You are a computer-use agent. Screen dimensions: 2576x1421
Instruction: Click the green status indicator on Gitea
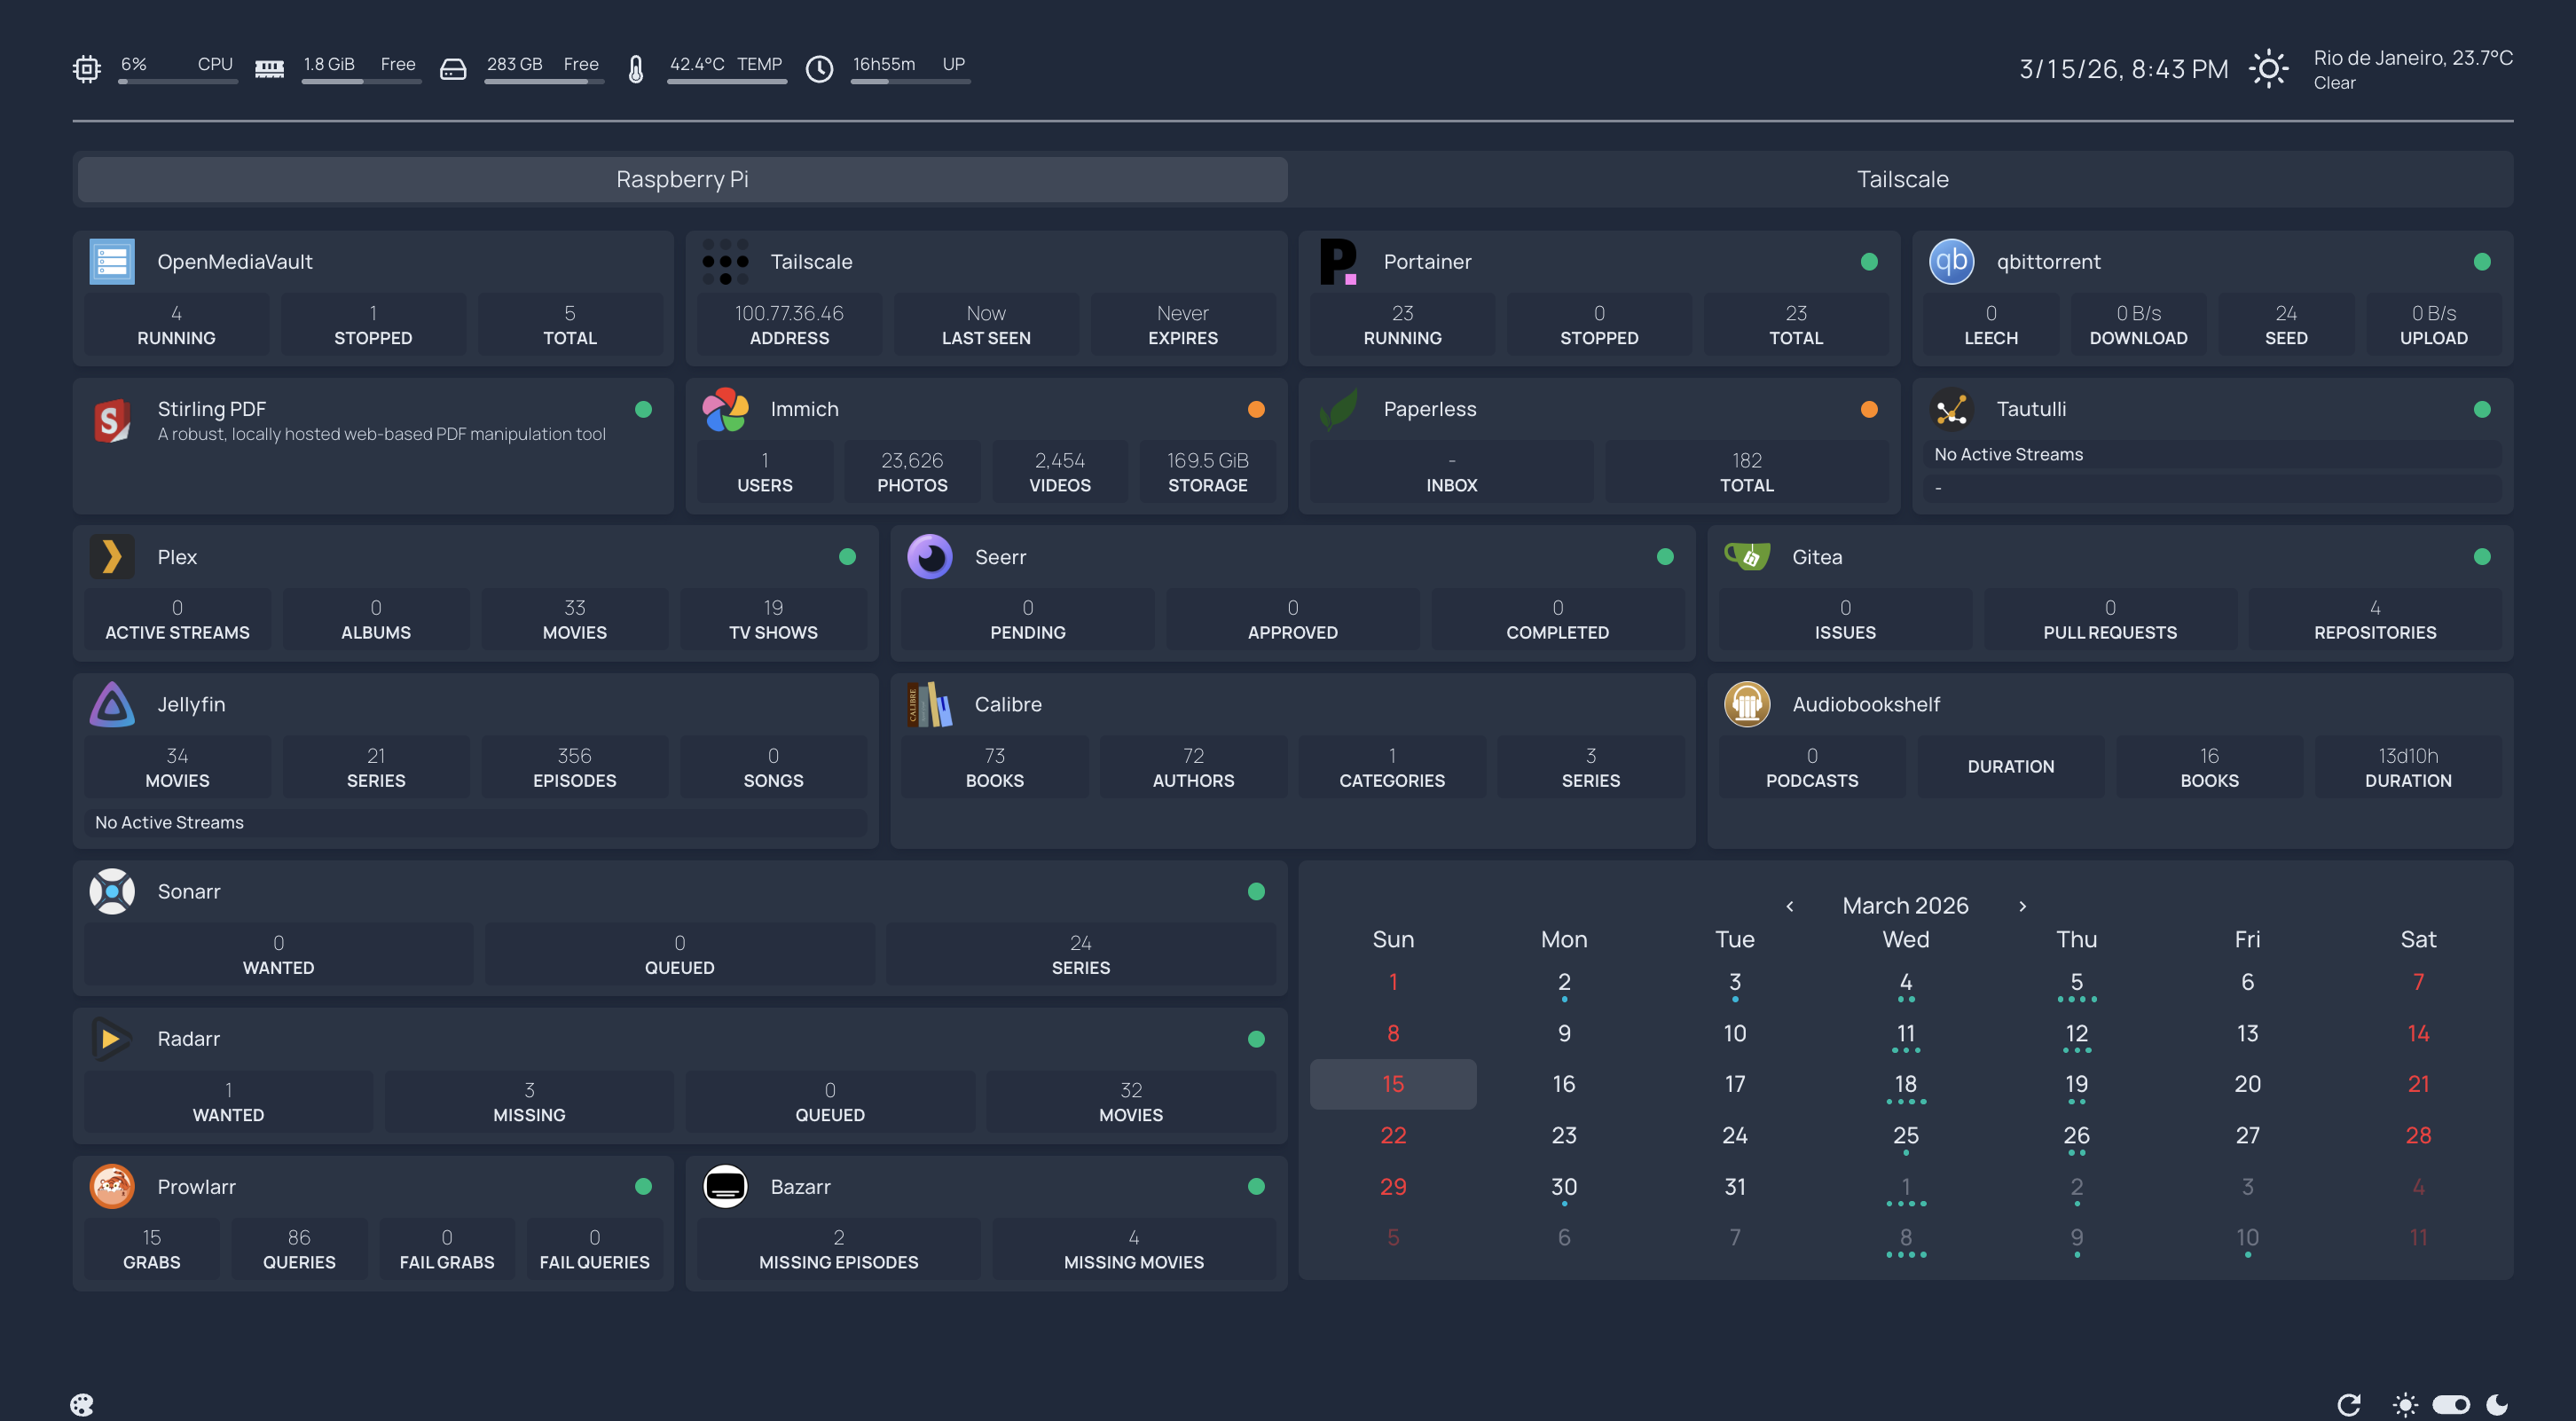pos(2483,557)
